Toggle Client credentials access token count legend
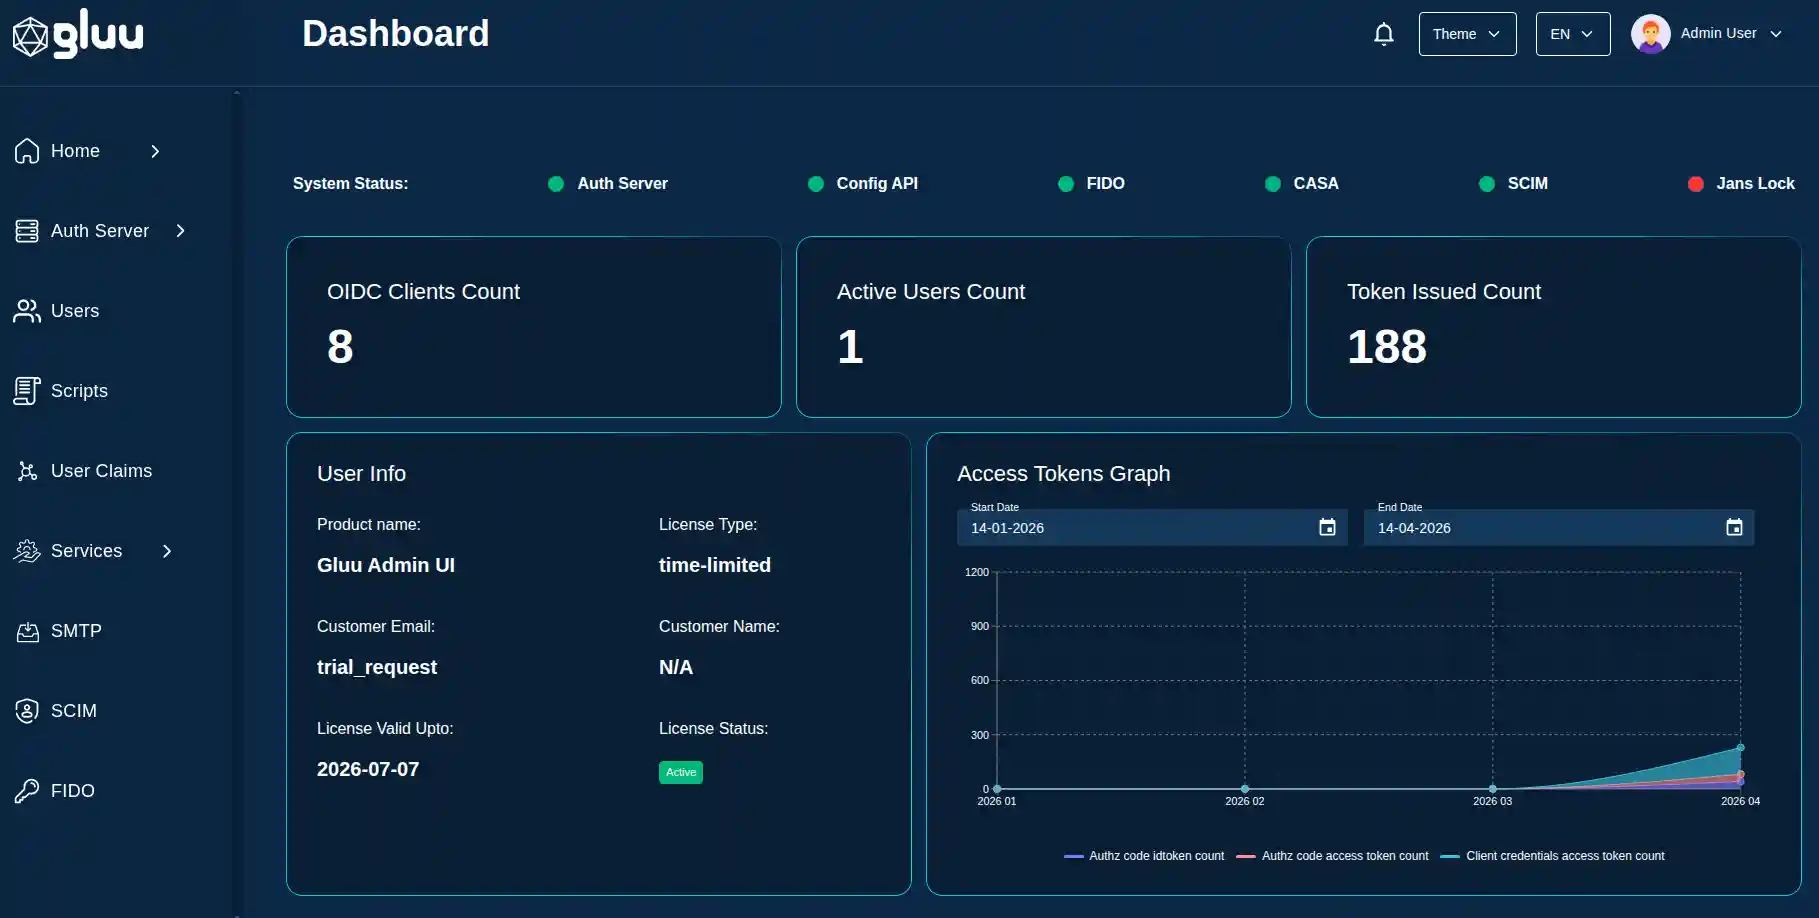This screenshot has height=918, width=1819. tap(1553, 856)
